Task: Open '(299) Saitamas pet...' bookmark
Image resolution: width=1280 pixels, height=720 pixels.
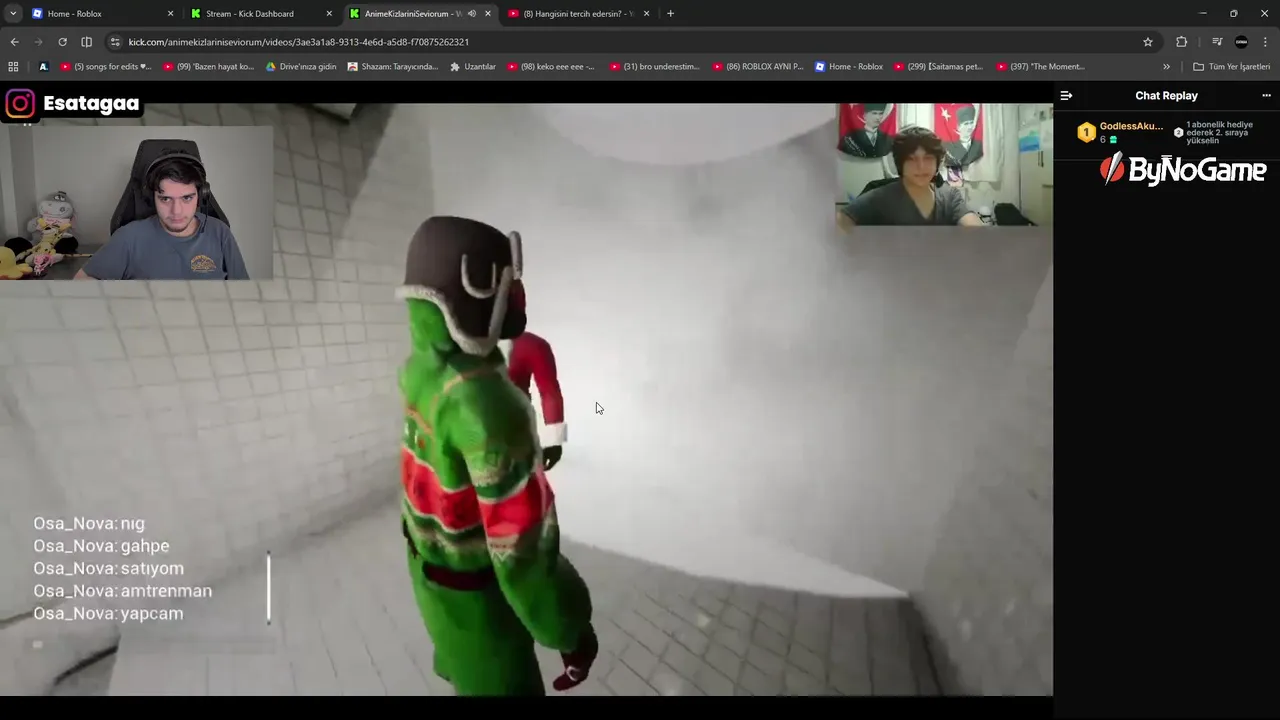Action: 938,67
